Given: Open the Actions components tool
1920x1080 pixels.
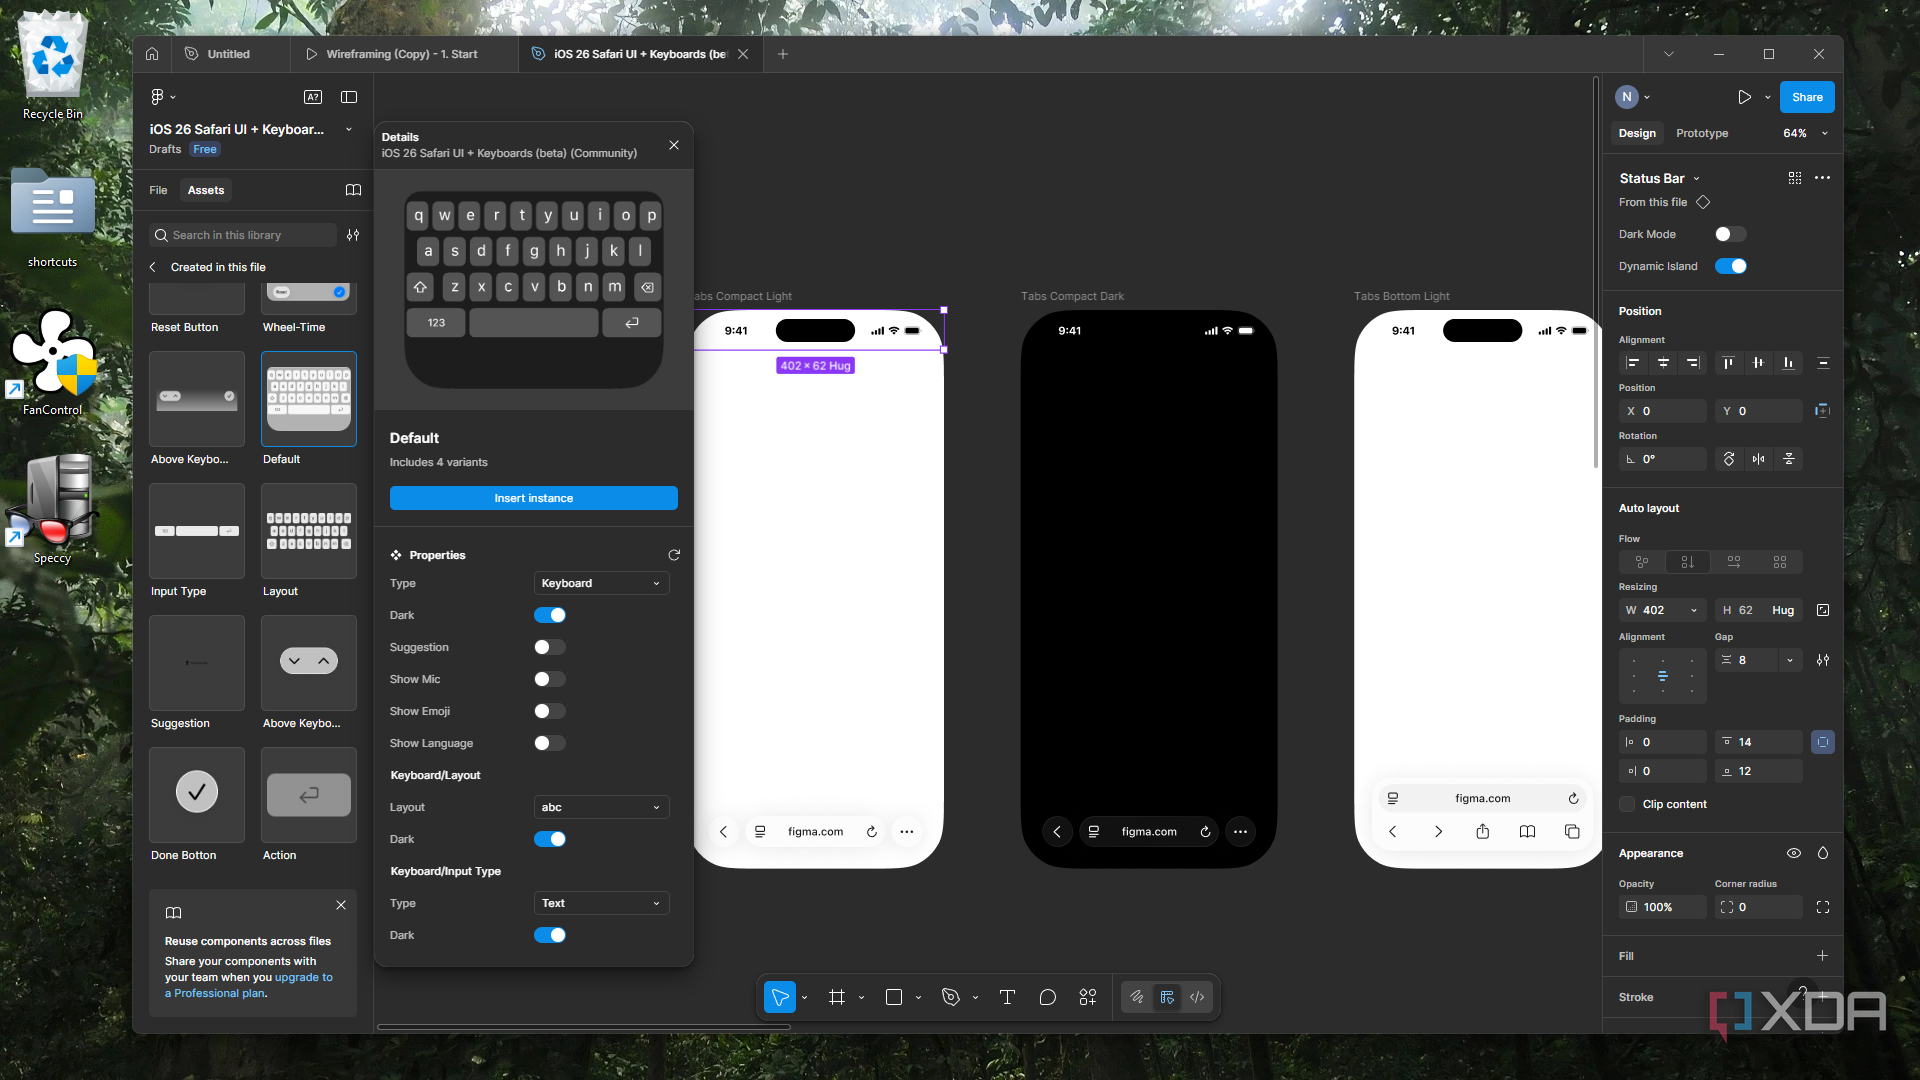Looking at the screenshot, I should coord(1088,997).
